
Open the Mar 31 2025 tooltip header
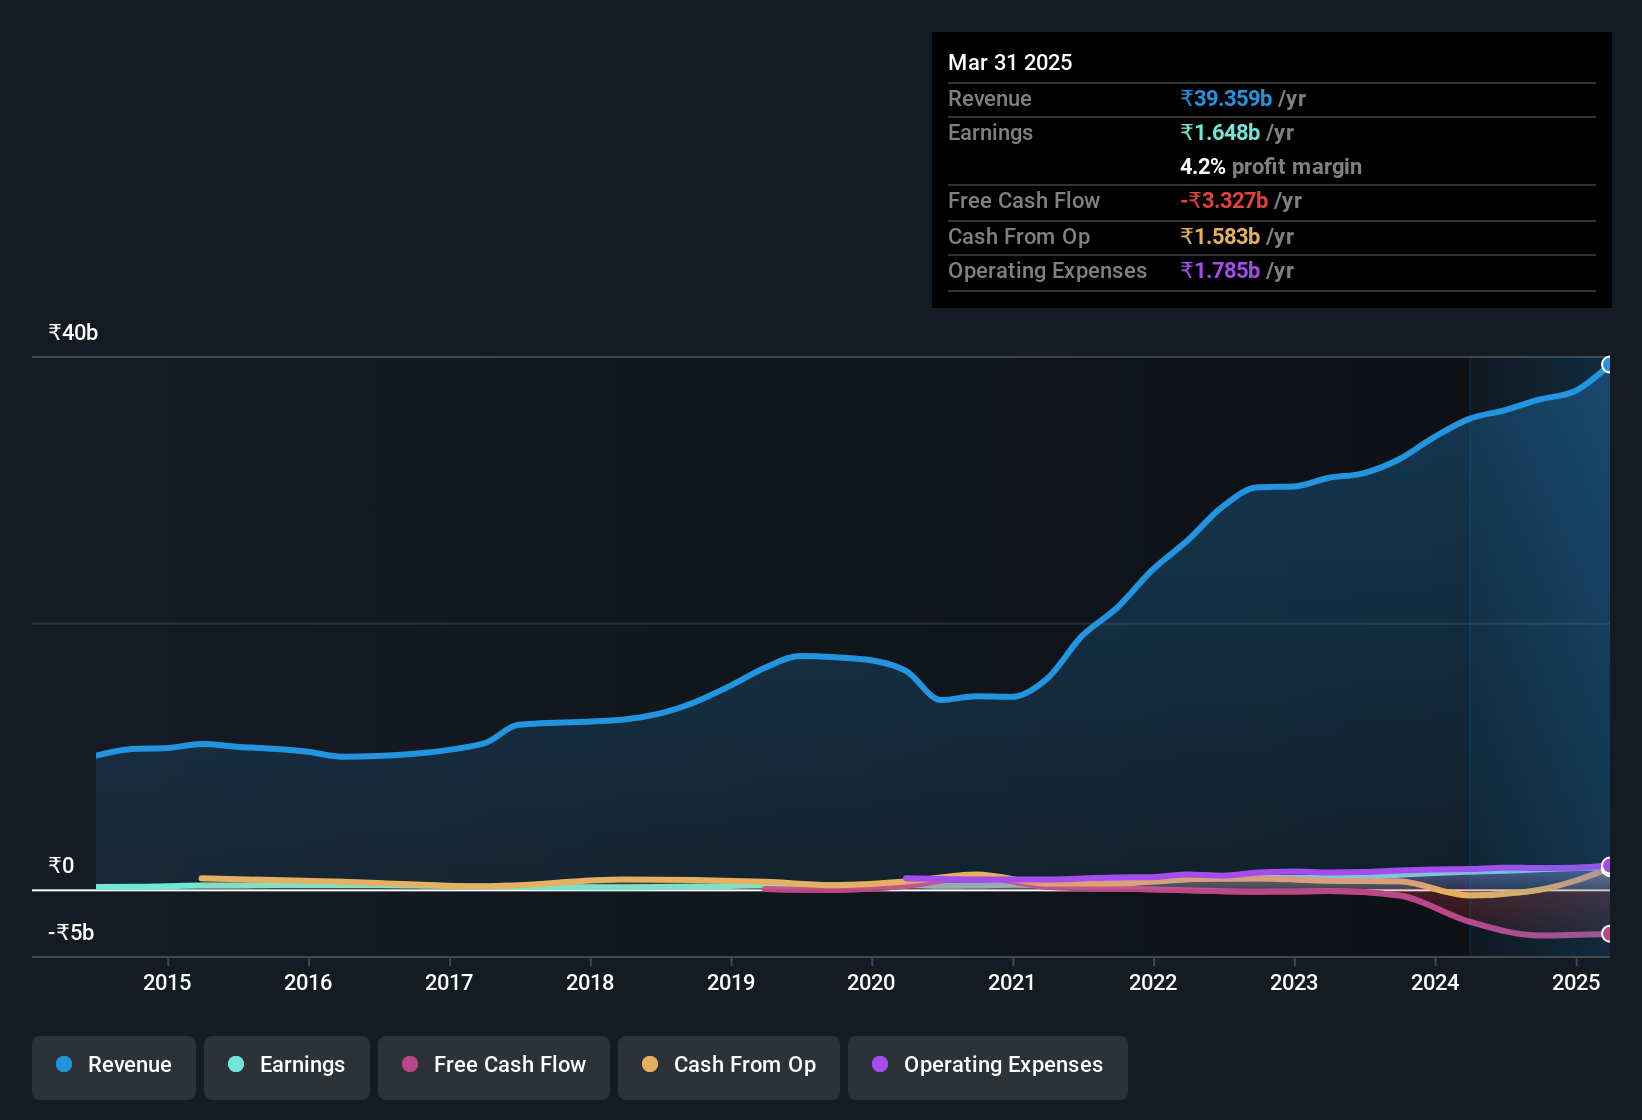click(1010, 62)
